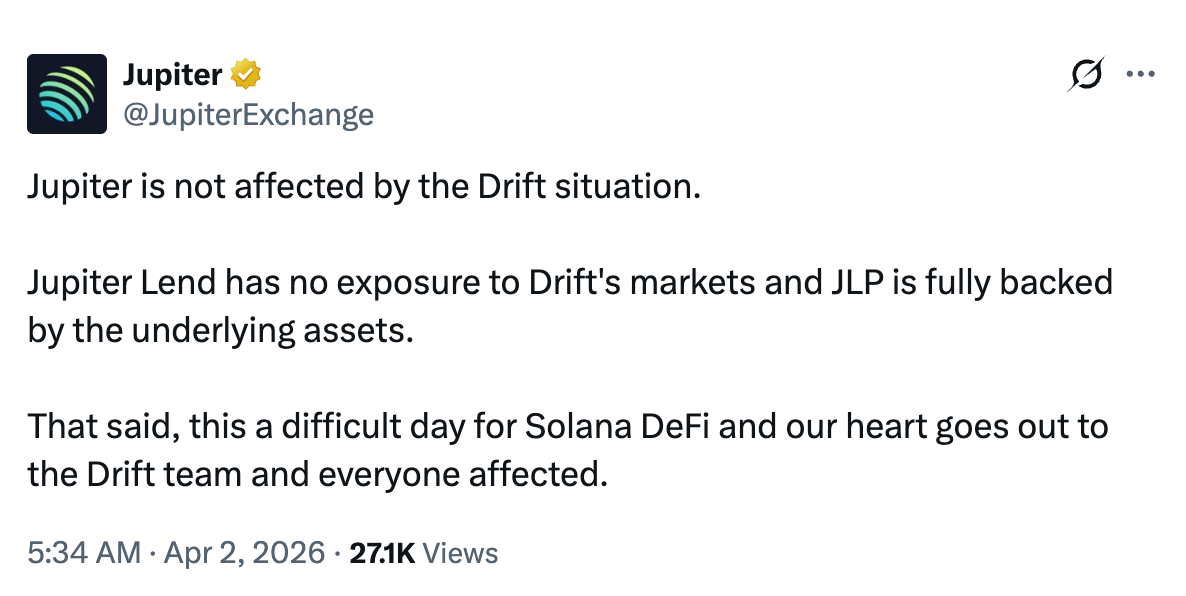This screenshot has height=596, width=1186.
Task: Click the 5:34 AM timestamp
Action: coord(84,552)
